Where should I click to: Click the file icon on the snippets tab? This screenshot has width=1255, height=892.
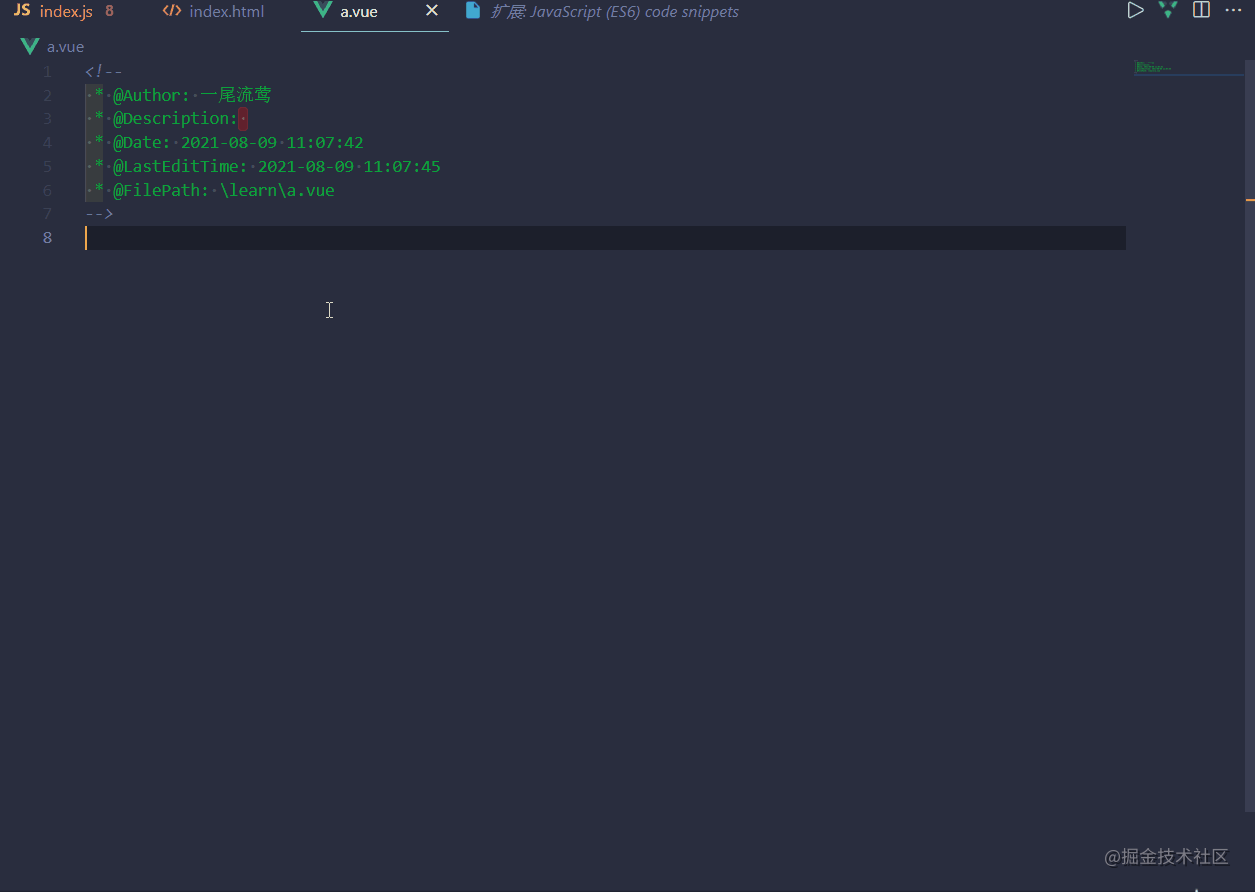click(x=473, y=11)
